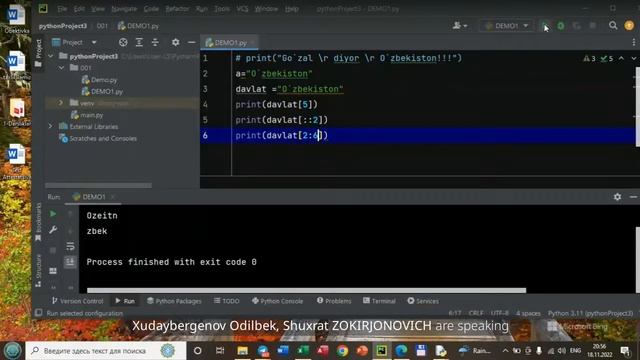Screen dimensions: 640x360
Task: Expand all items in Project panel
Action: click(x=139, y=42)
